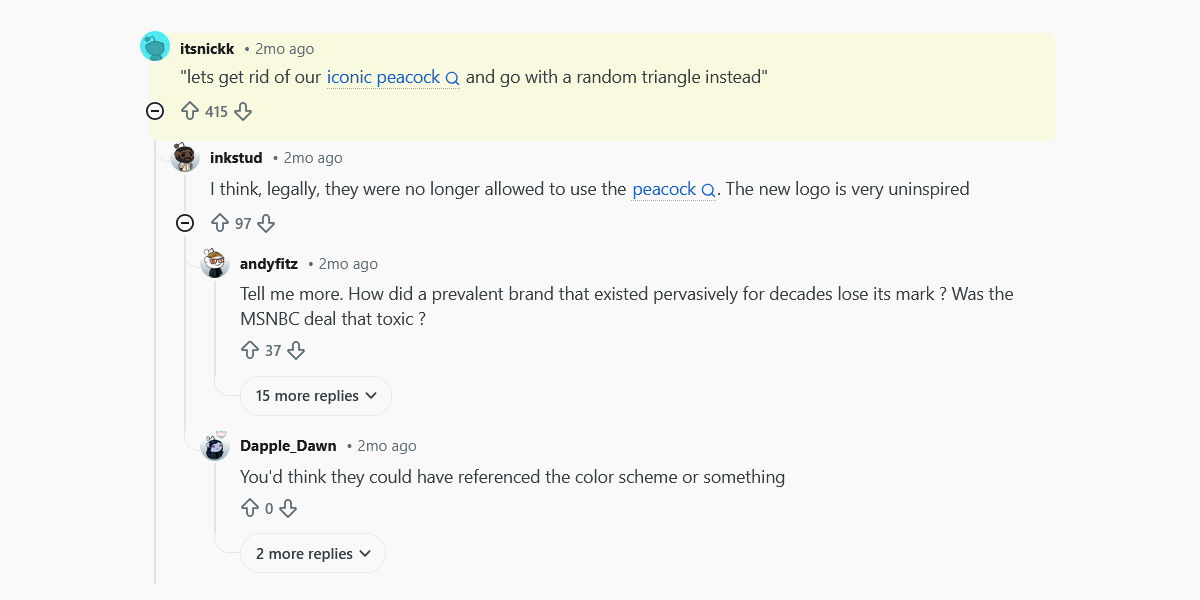The height and width of the screenshot is (600, 1200).
Task: Open the "iconic peacock" hyperlink
Action: tap(382, 77)
